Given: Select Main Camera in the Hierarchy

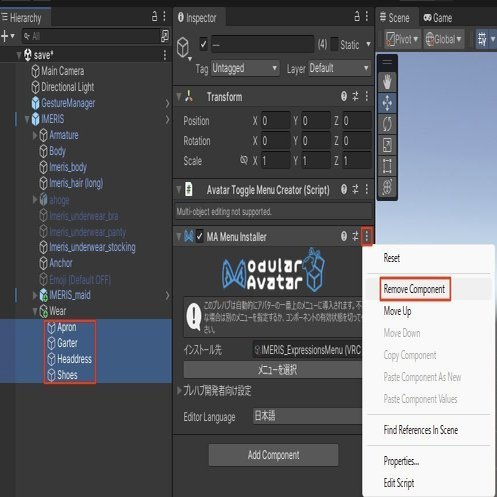Looking at the screenshot, I should [x=62, y=71].
